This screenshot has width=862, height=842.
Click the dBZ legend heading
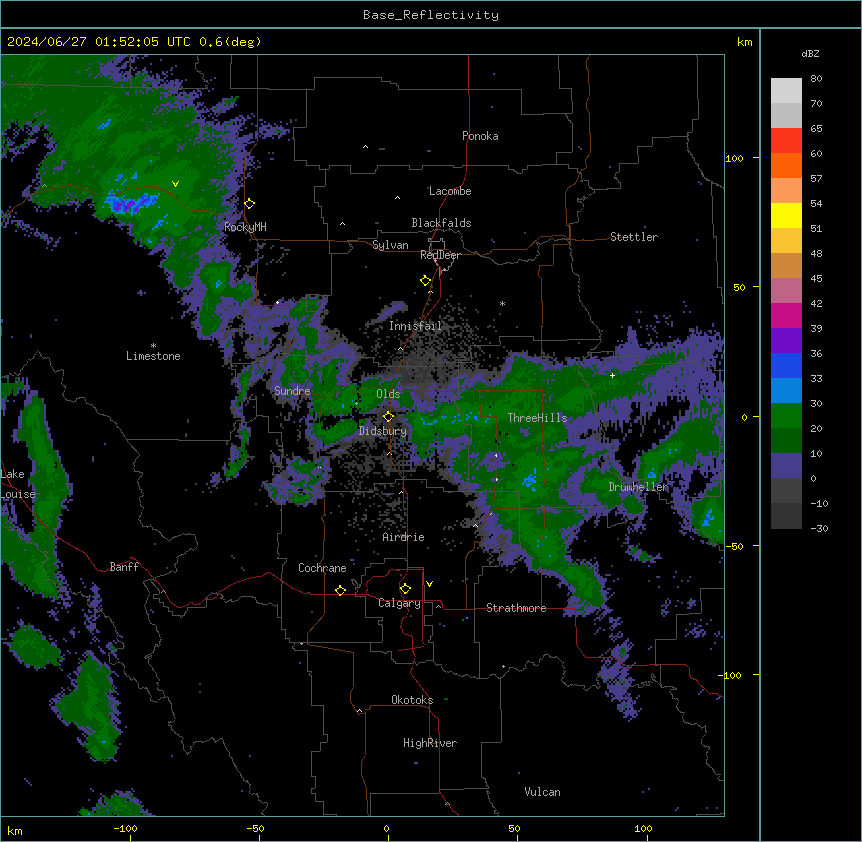point(810,54)
